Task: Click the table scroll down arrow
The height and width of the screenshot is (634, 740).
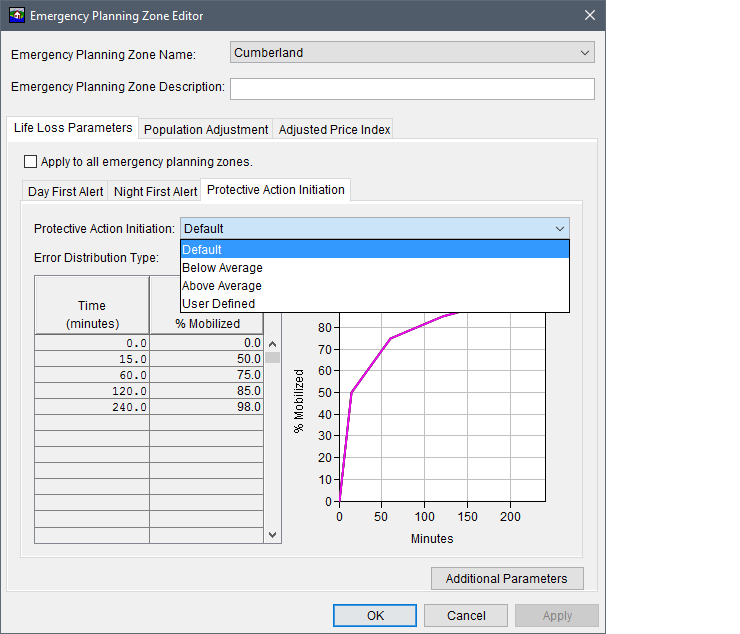Action: tap(273, 535)
